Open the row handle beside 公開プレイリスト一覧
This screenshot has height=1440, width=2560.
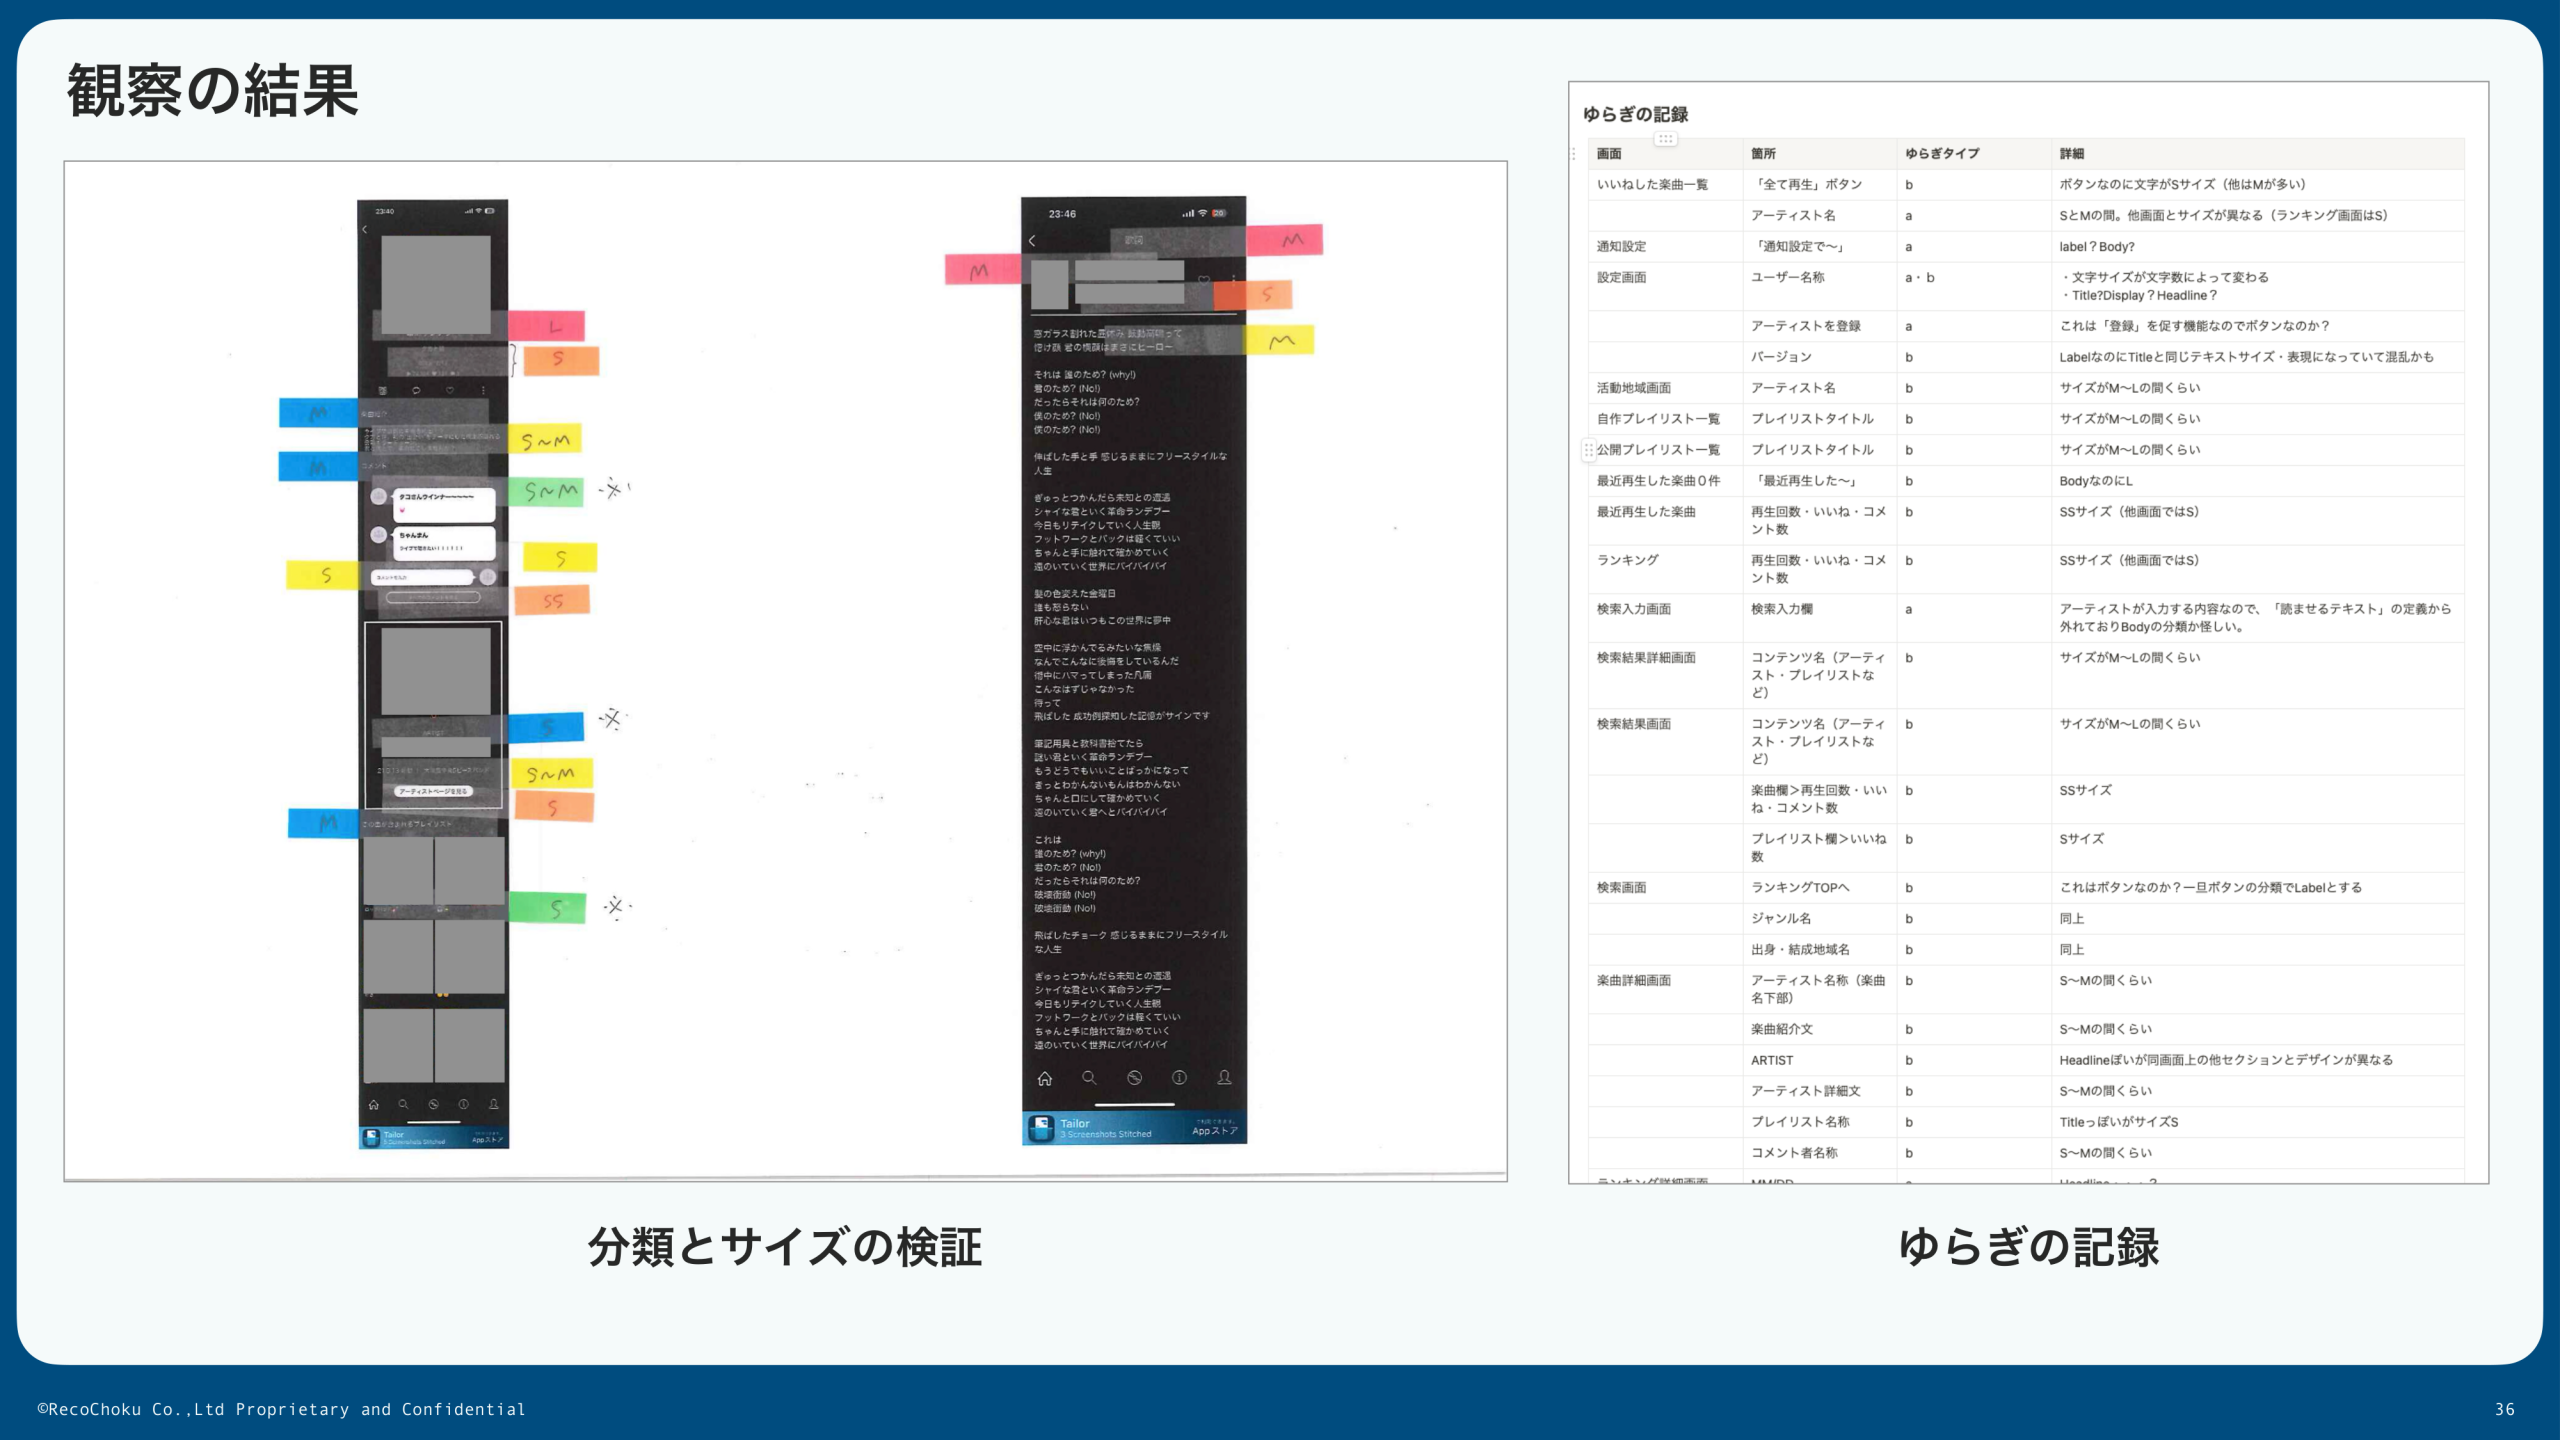tap(1589, 450)
